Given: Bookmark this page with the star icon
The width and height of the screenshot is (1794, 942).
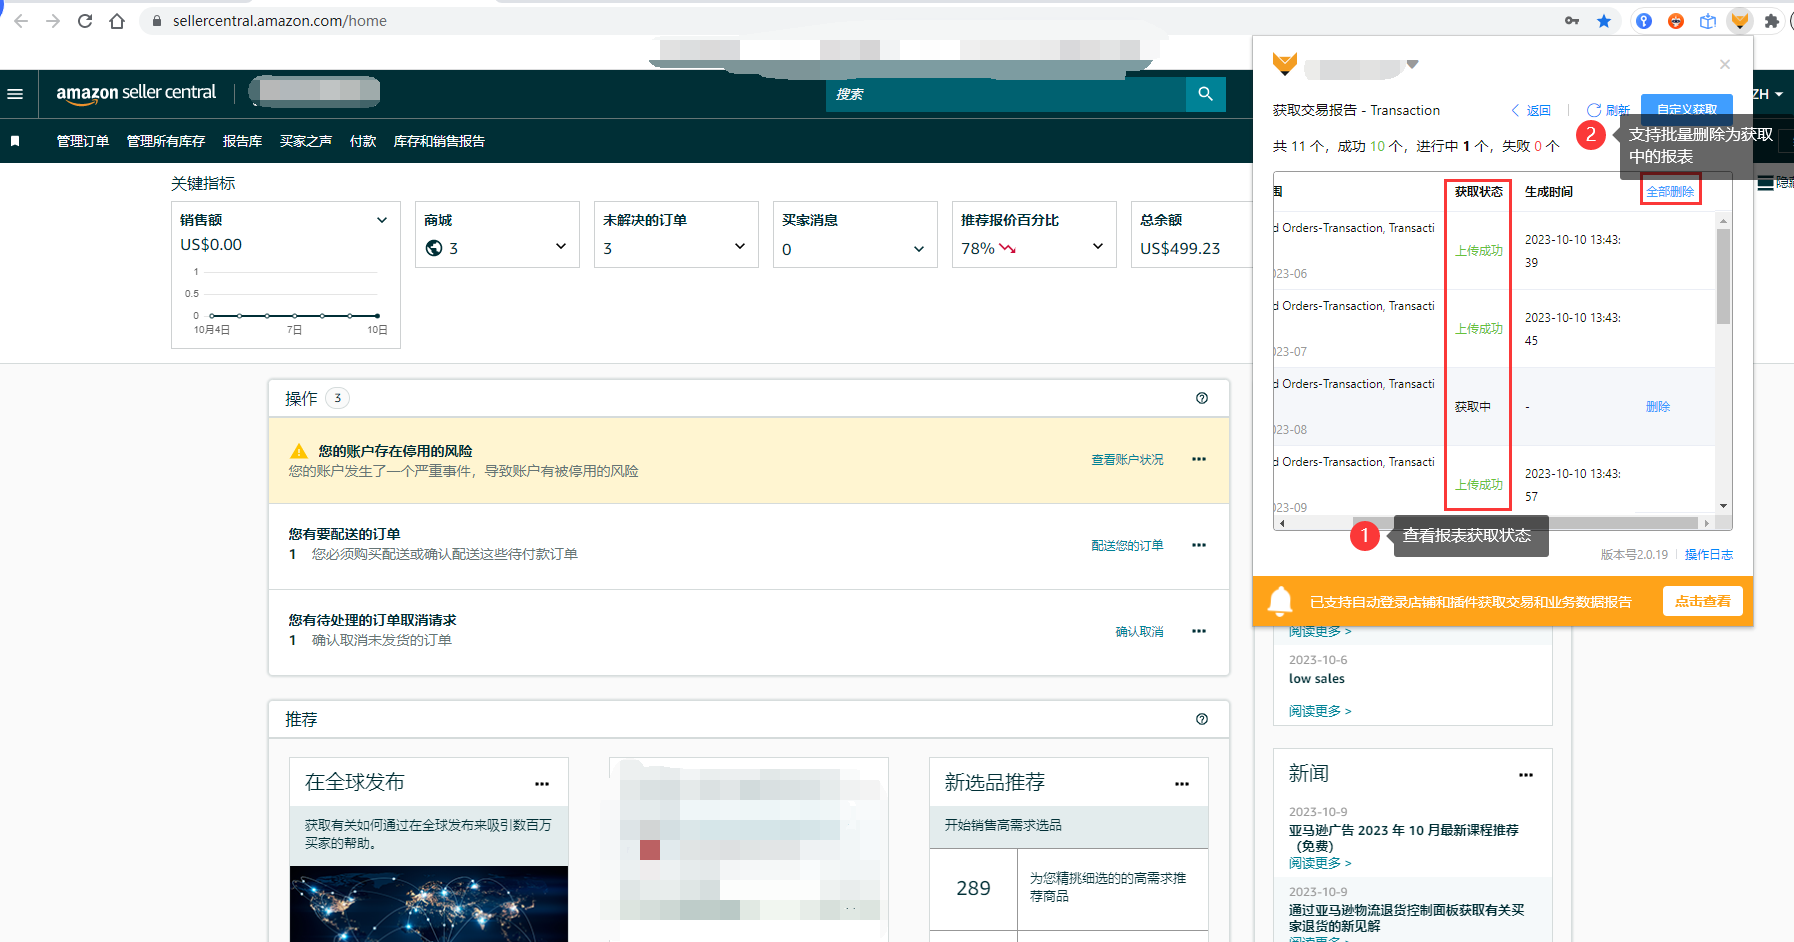Looking at the screenshot, I should (1604, 21).
